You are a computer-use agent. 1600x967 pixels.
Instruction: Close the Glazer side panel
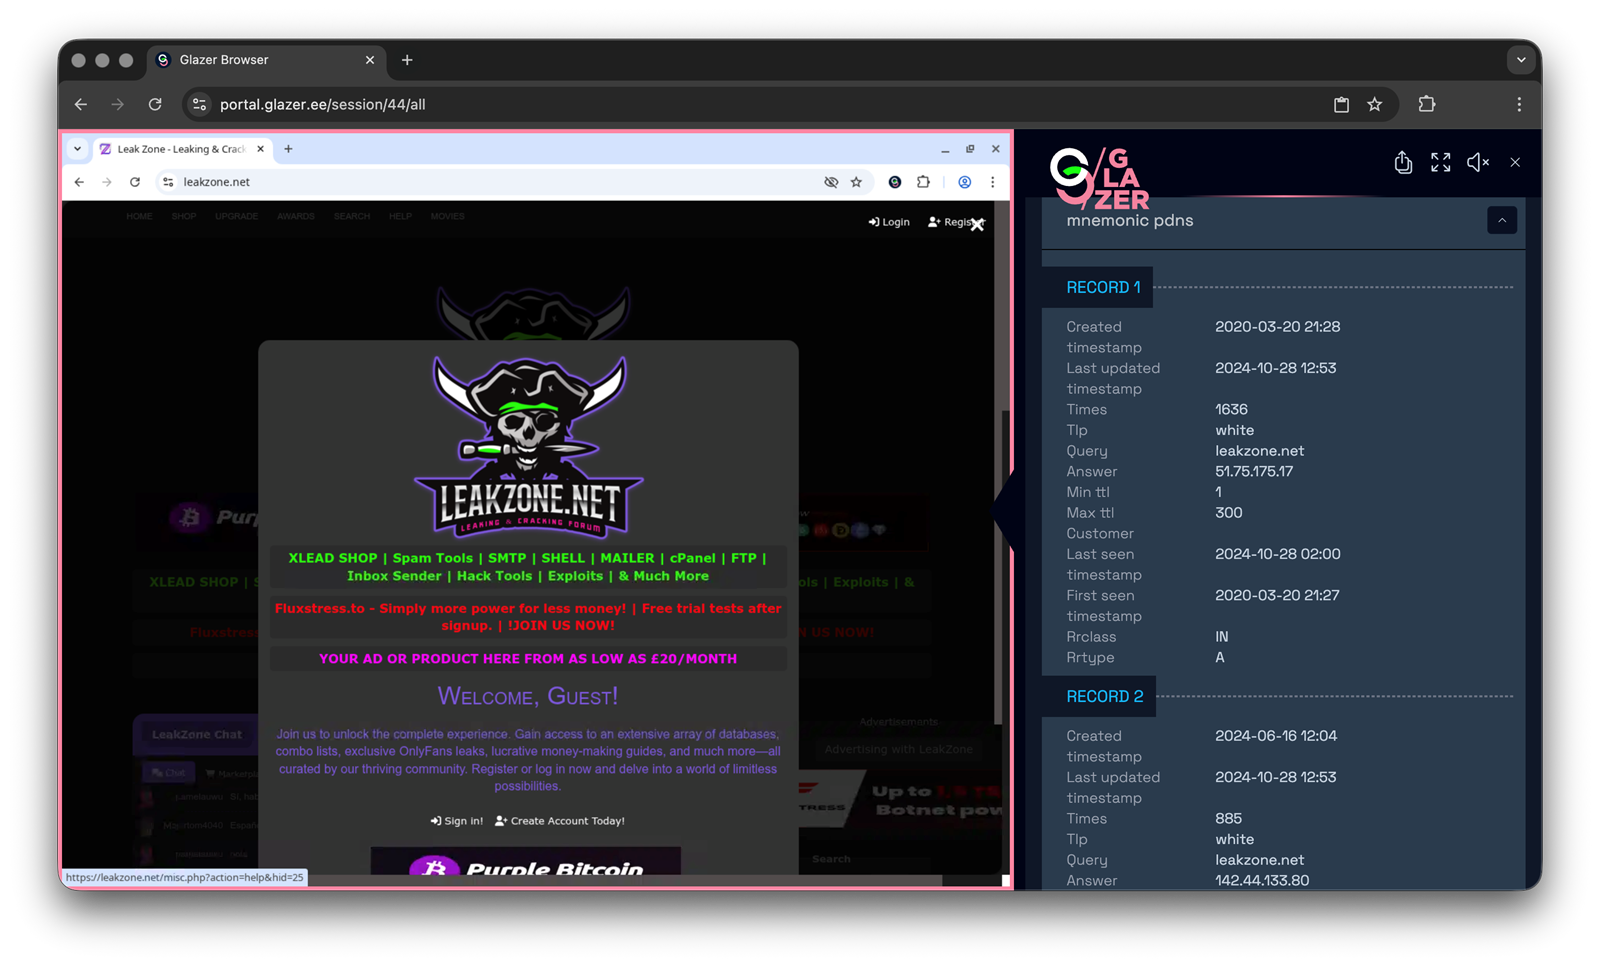(1515, 163)
